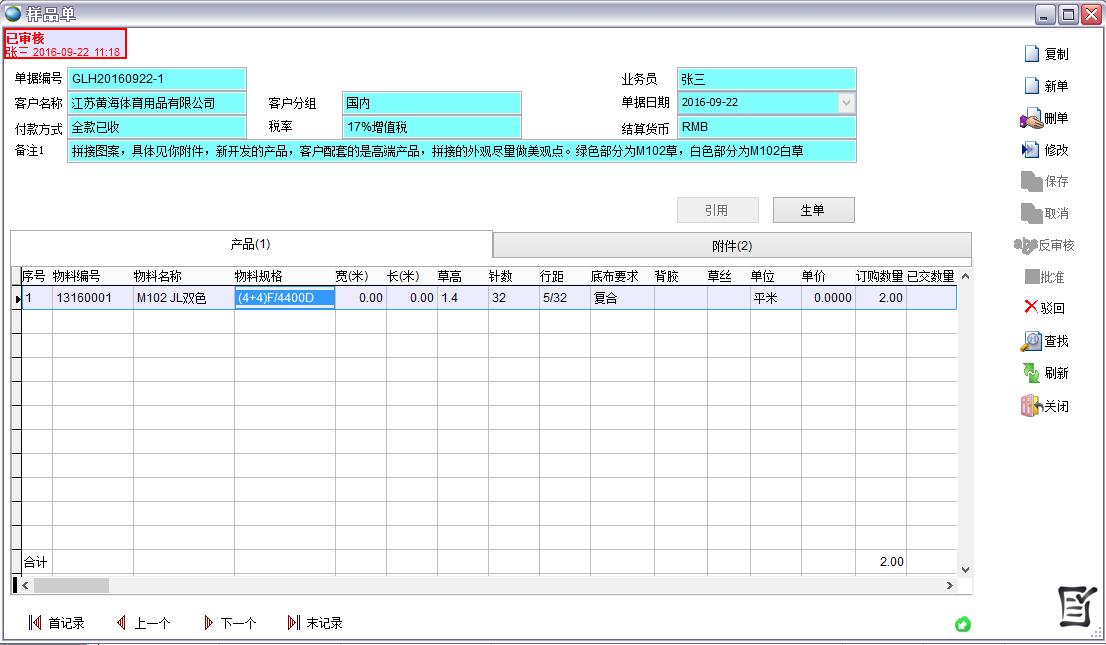
Task: Go to 首记录 first record
Action: pos(57,623)
